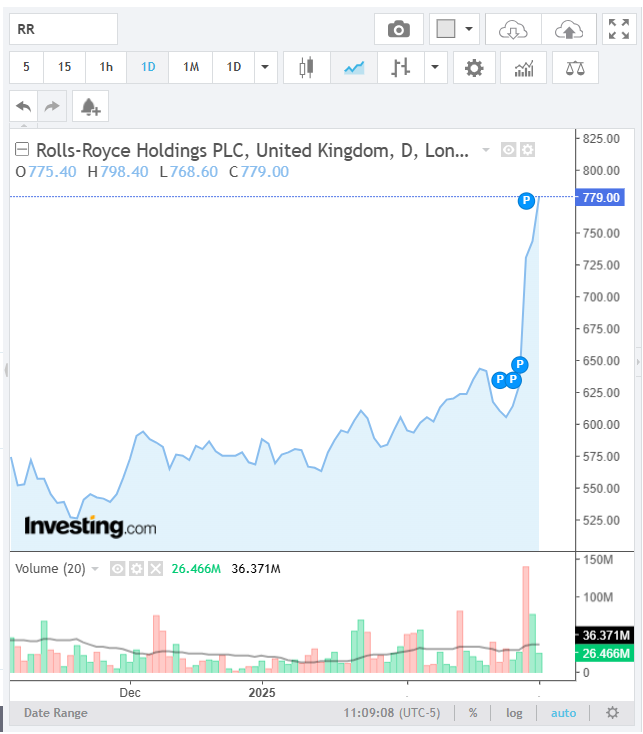643x734 pixels.
Task: Add an alert with the bell icon
Action: (90, 106)
